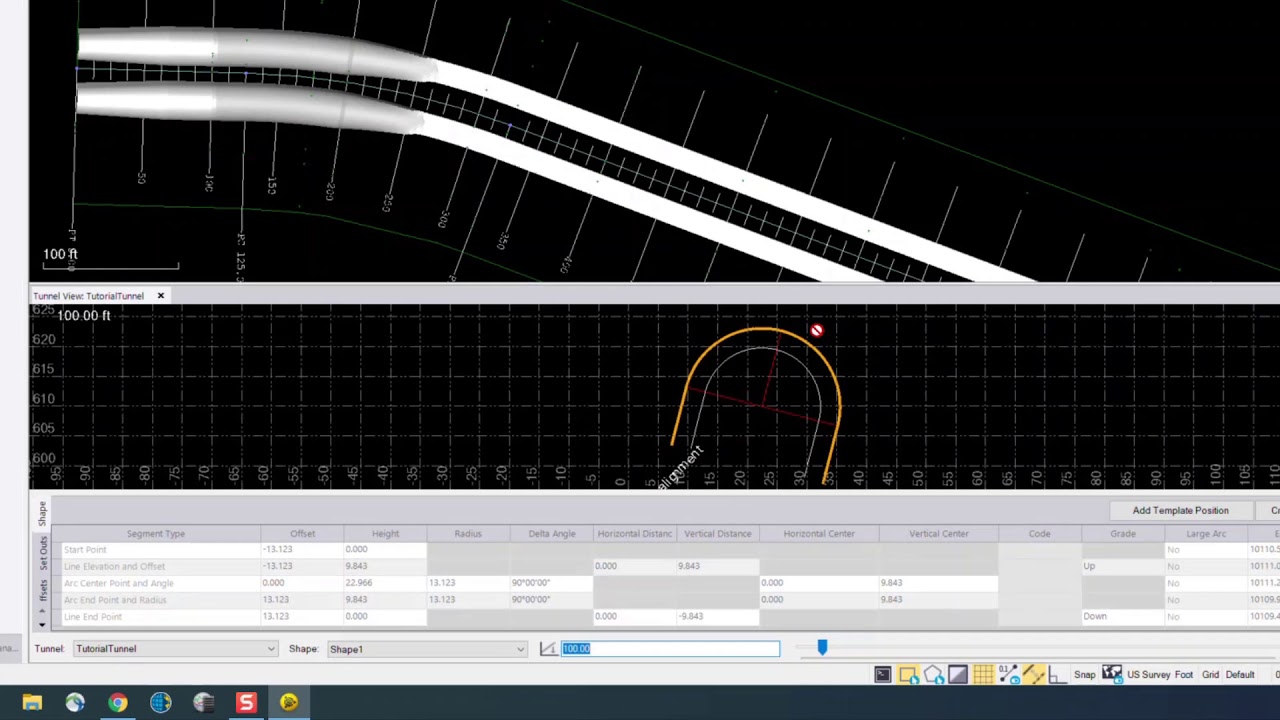Click the Vertical Distance column header
The height and width of the screenshot is (720, 1280).
pos(717,534)
